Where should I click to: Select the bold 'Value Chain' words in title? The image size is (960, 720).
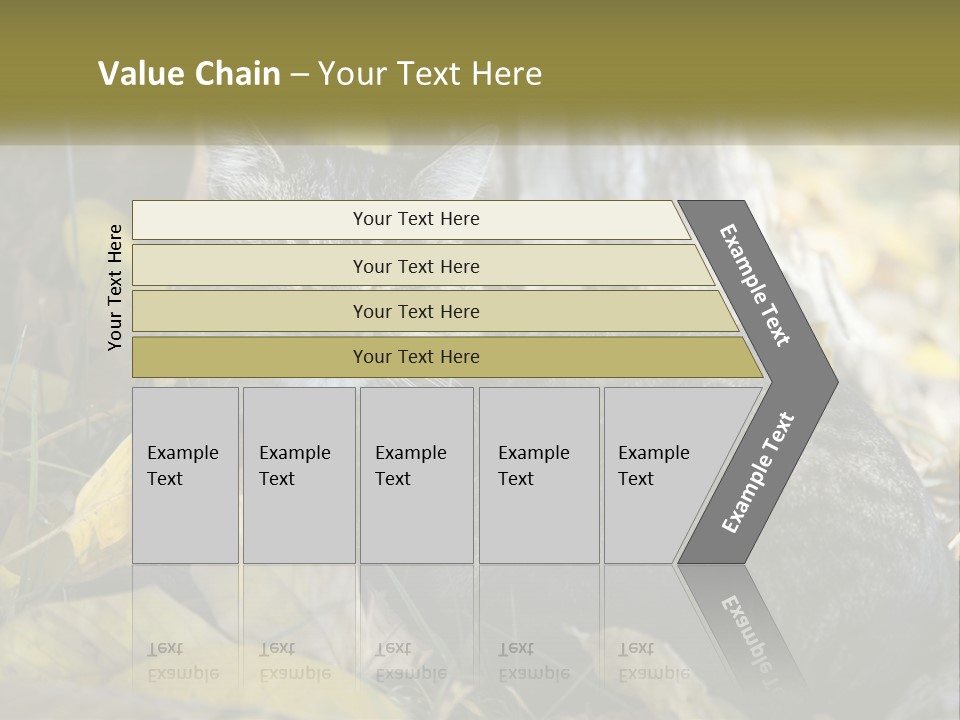pyautogui.click(x=189, y=74)
